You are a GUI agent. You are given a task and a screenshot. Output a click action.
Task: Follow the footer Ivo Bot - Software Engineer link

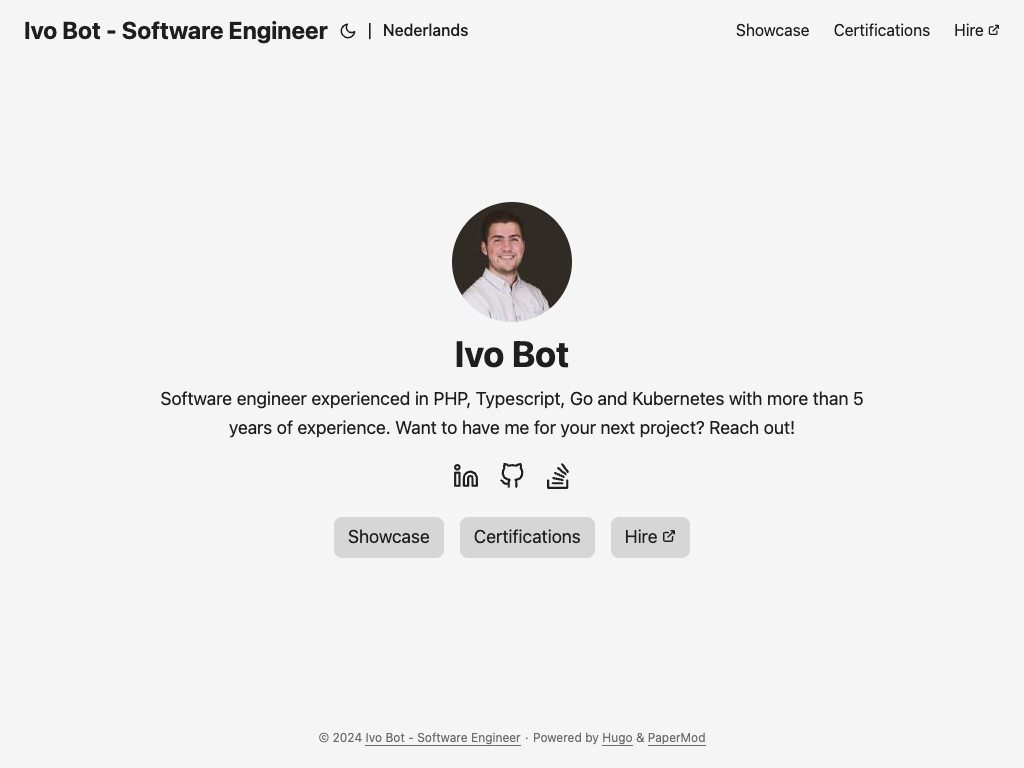(442, 738)
